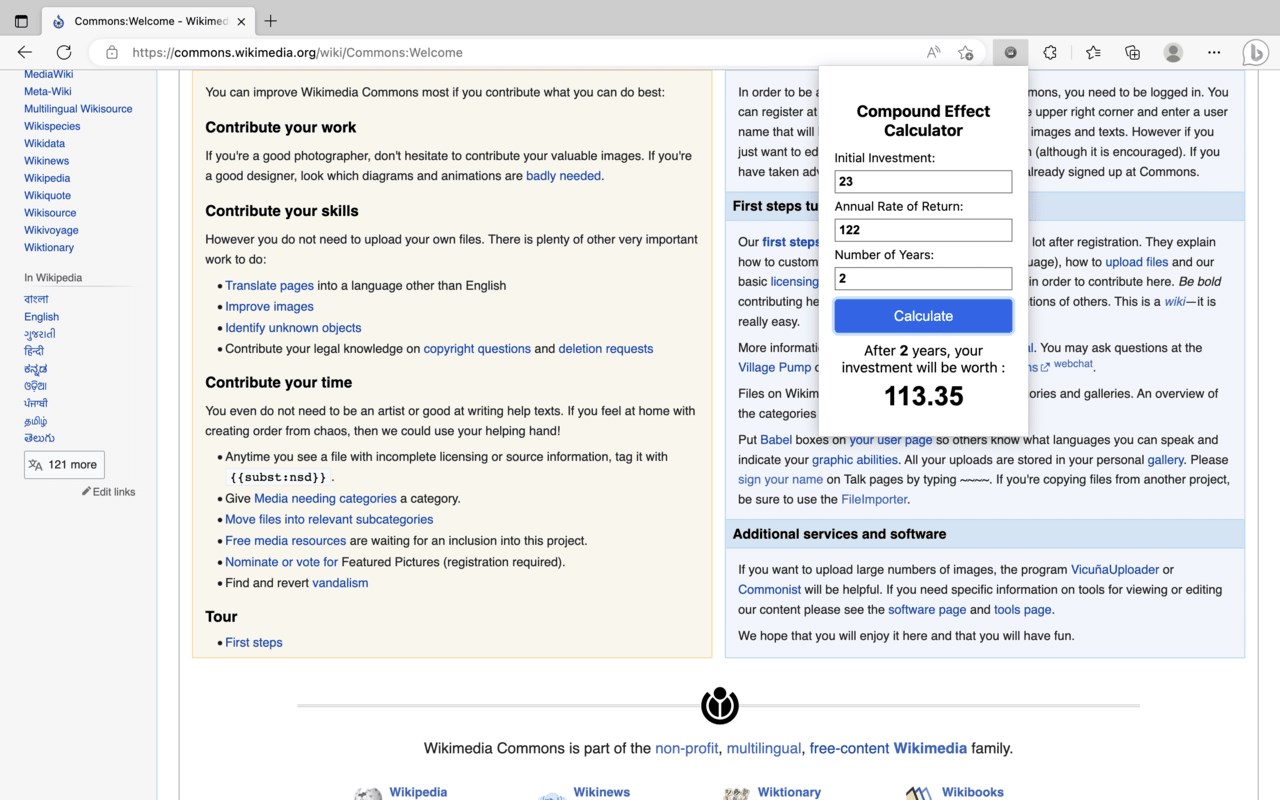The width and height of the screenshot is (1280, 800).
Task: Open the copyright questions link
Action: [x=477, y=349]
